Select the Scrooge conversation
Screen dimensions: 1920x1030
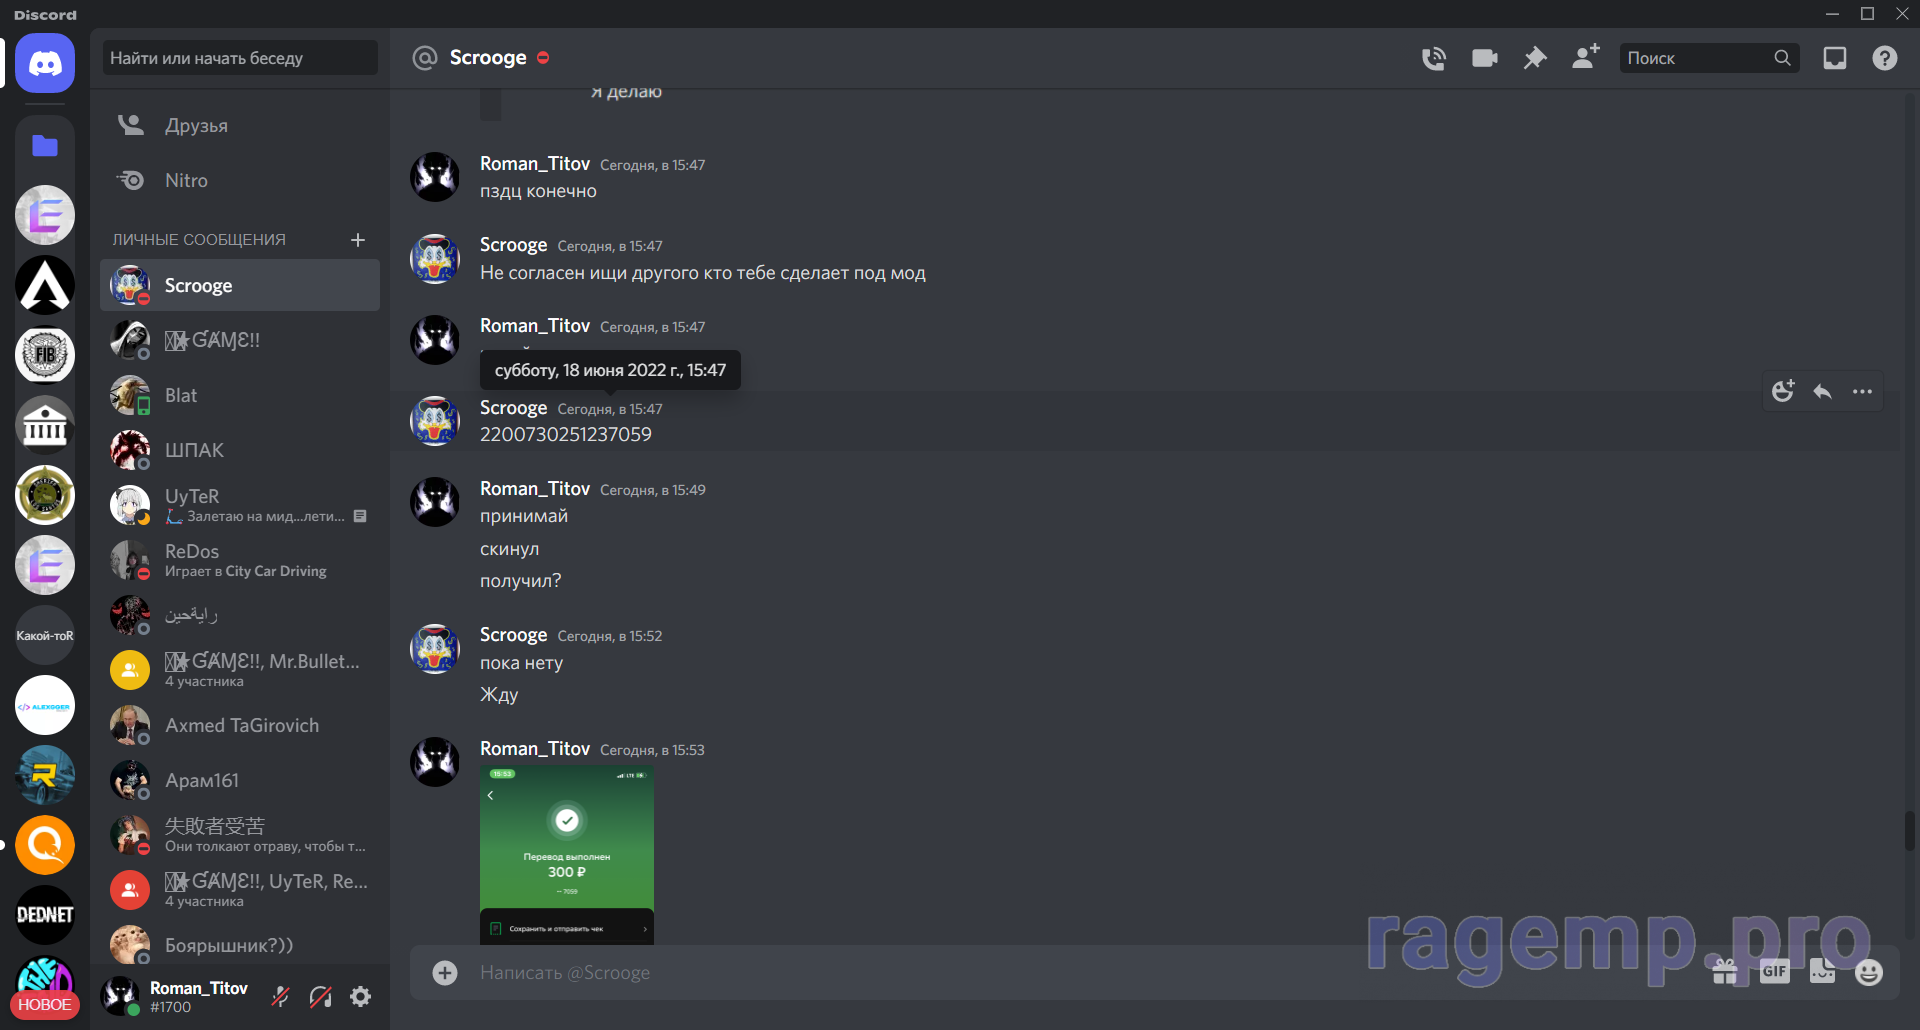(x=240, y=285)
